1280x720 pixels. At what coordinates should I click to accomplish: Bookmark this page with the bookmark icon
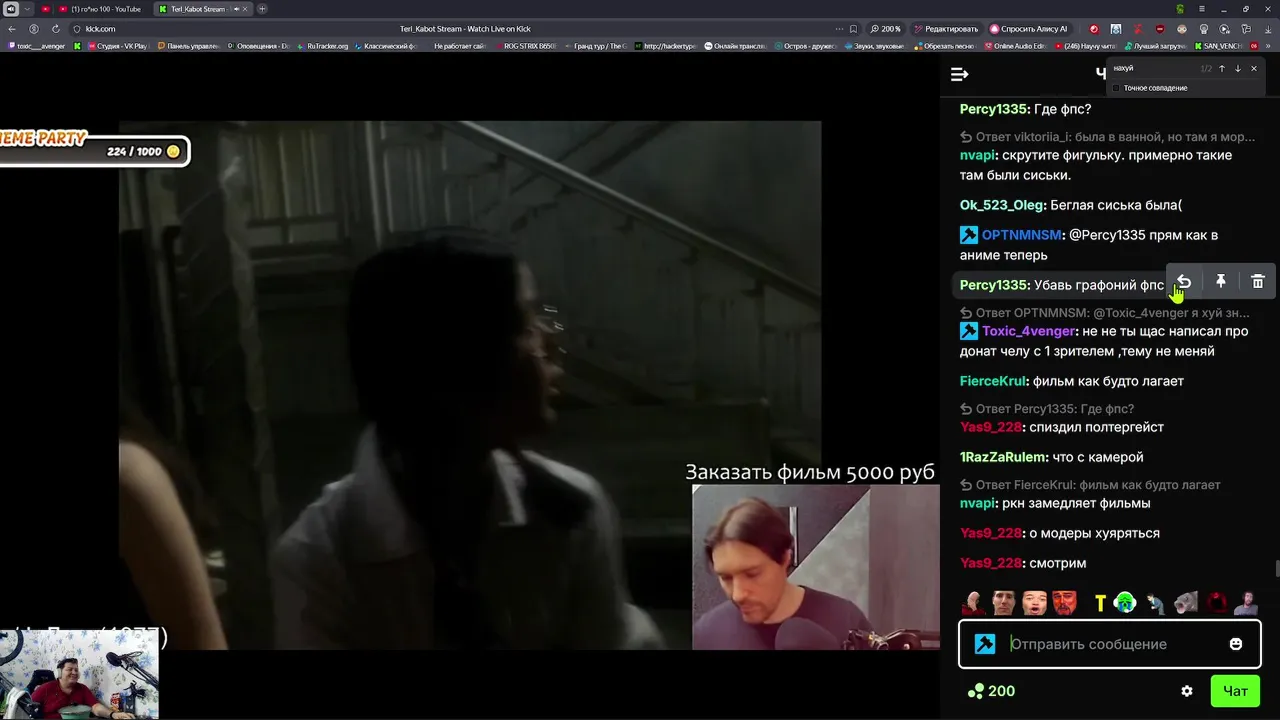point(853,29)
